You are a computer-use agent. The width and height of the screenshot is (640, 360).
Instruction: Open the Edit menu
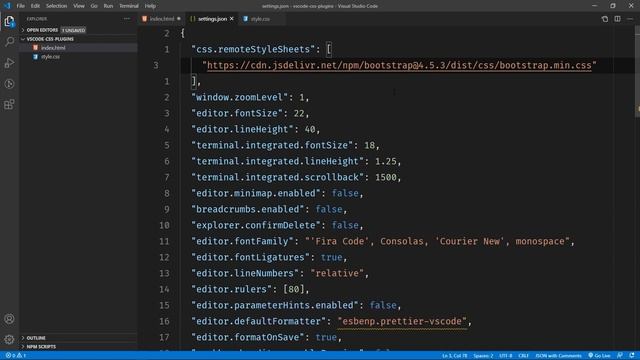(x=35, y=6)
